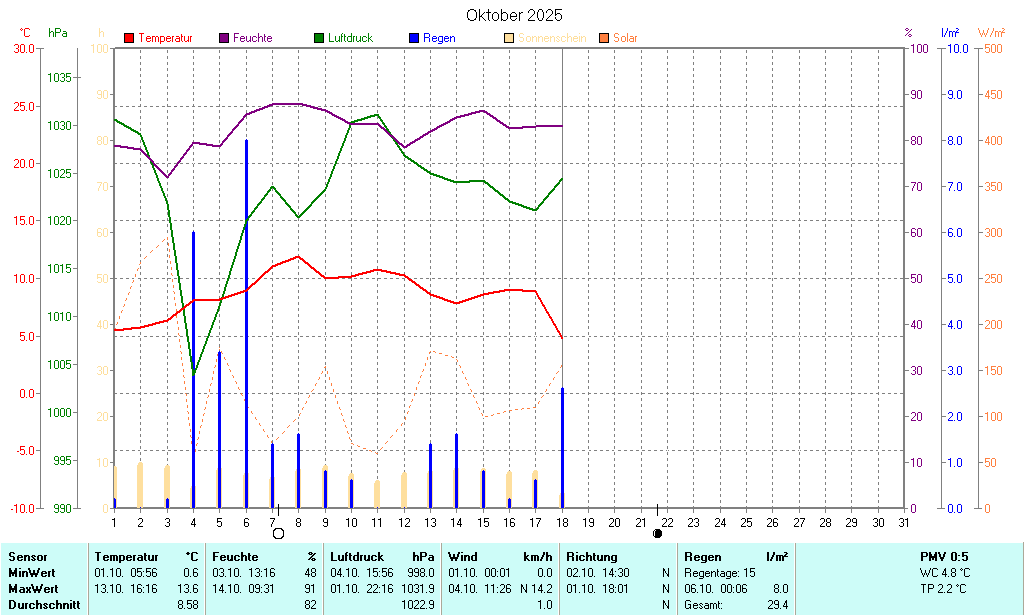Screen dimensions: 1024x615
Task: Click day 31 on the x-axis
Action: click(x=904, y=522)
